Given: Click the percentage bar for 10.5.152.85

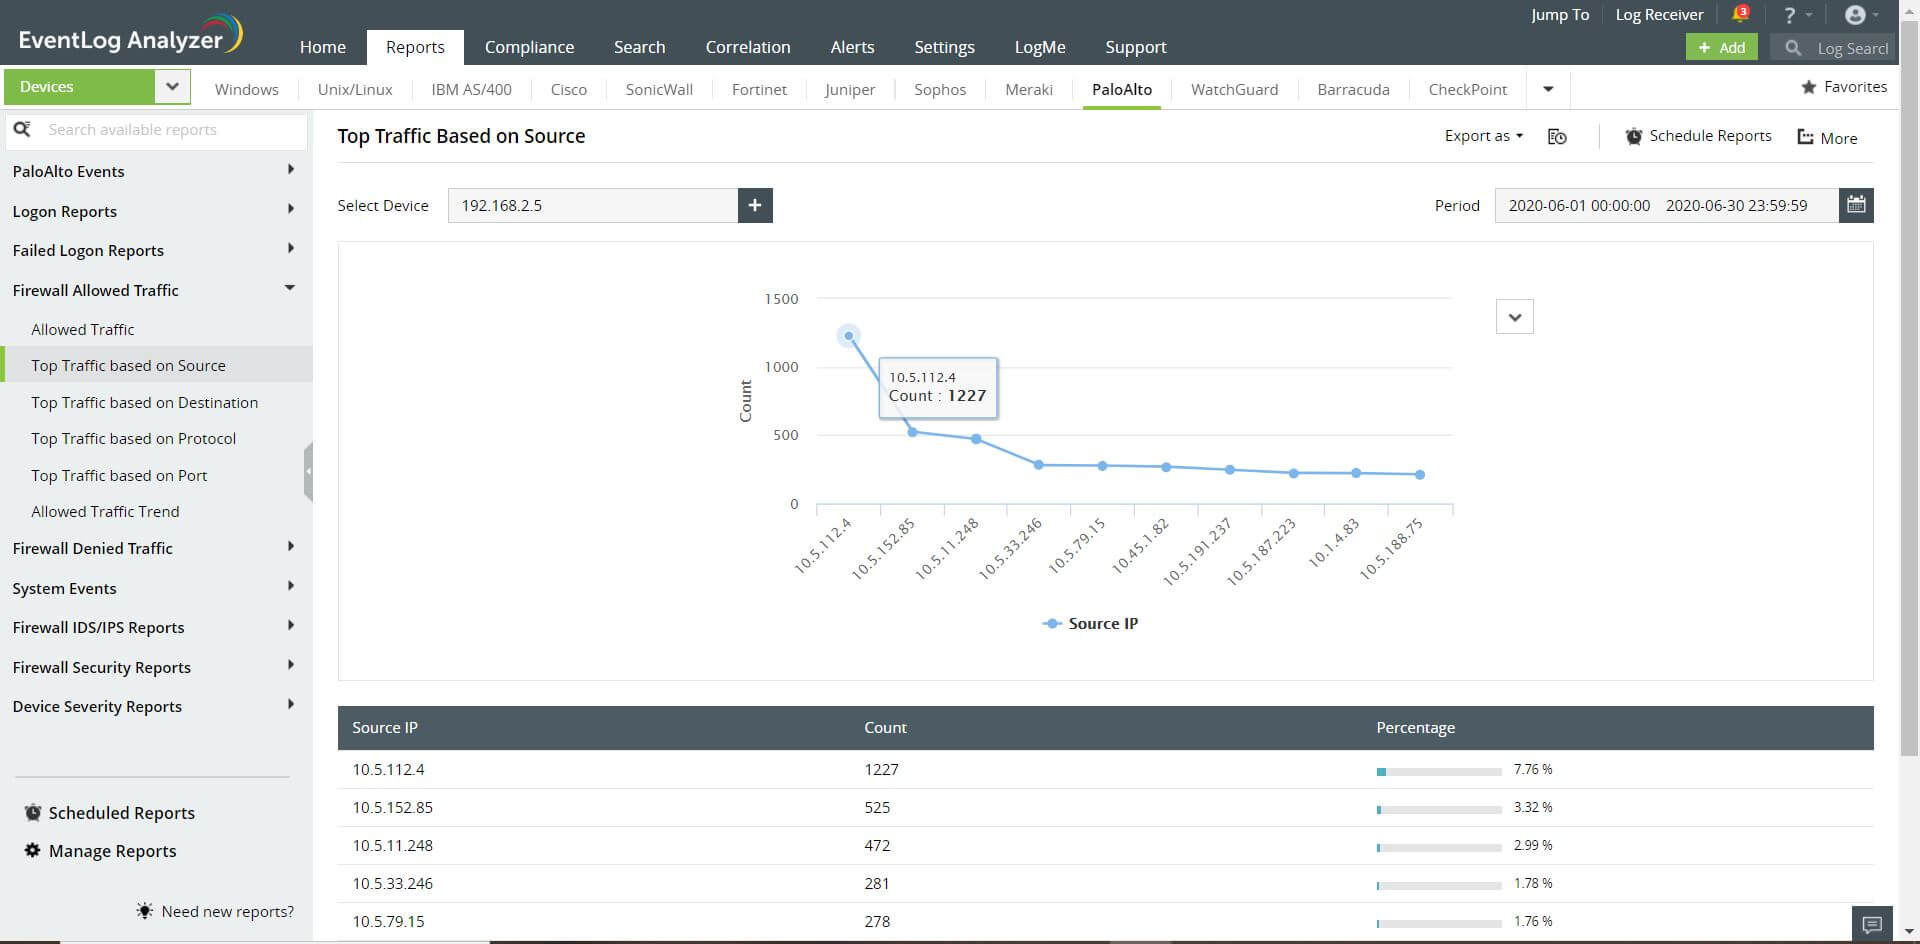Looking at the screenshot, I should coord(1439,809).
